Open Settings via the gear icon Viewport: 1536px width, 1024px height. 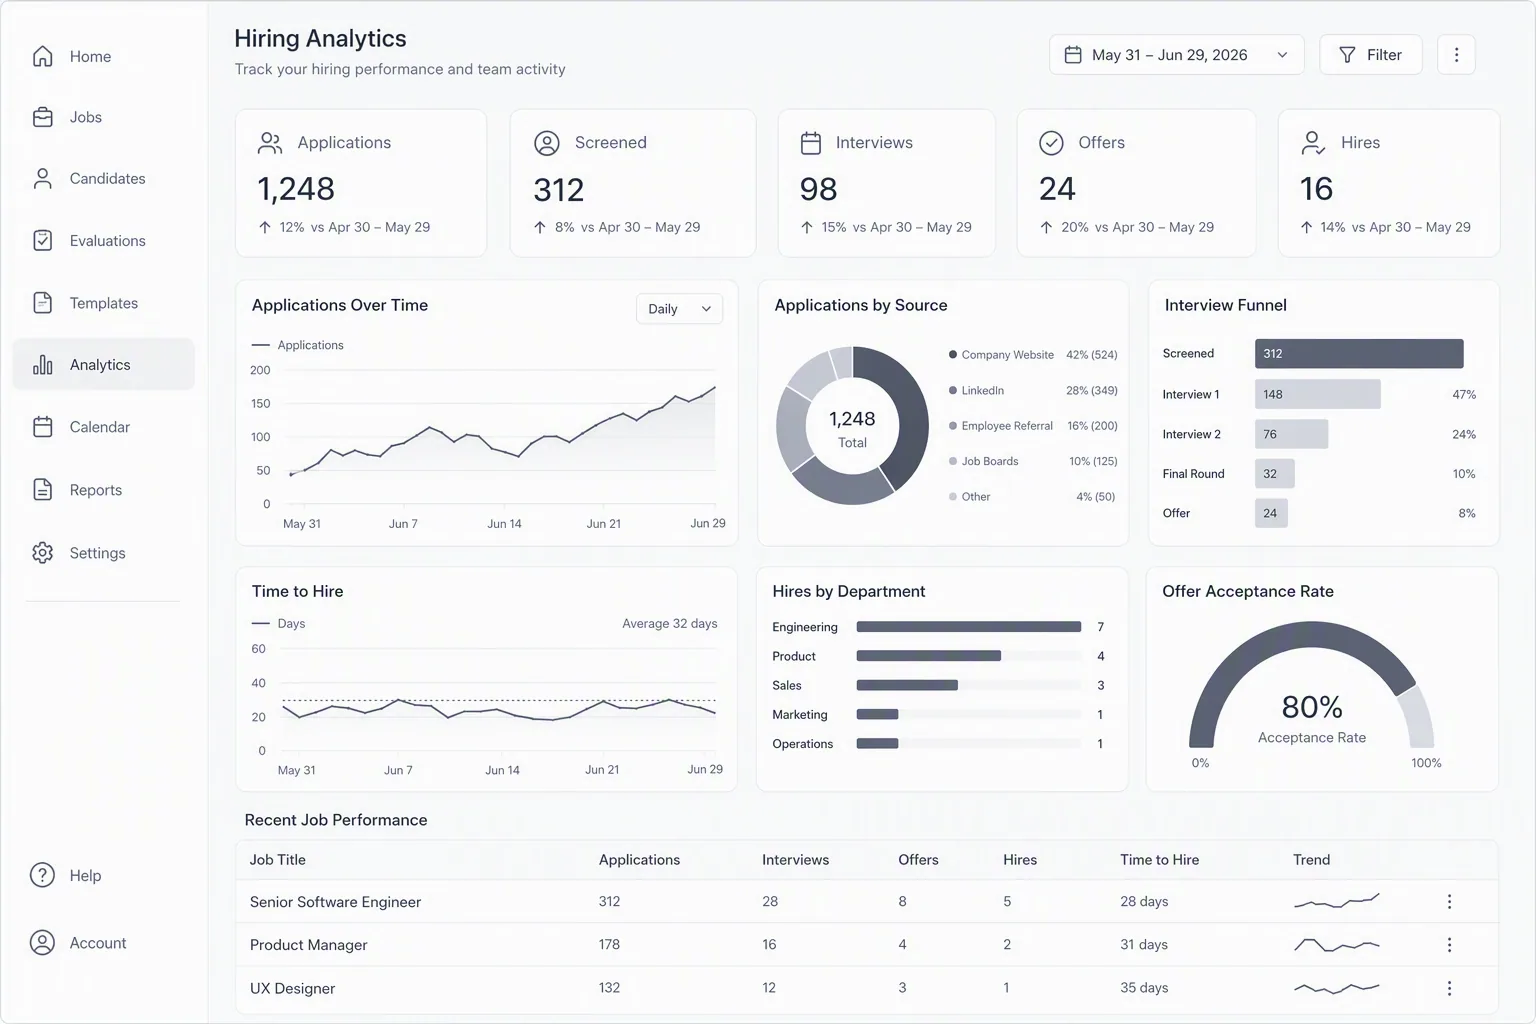pos(42,553)
